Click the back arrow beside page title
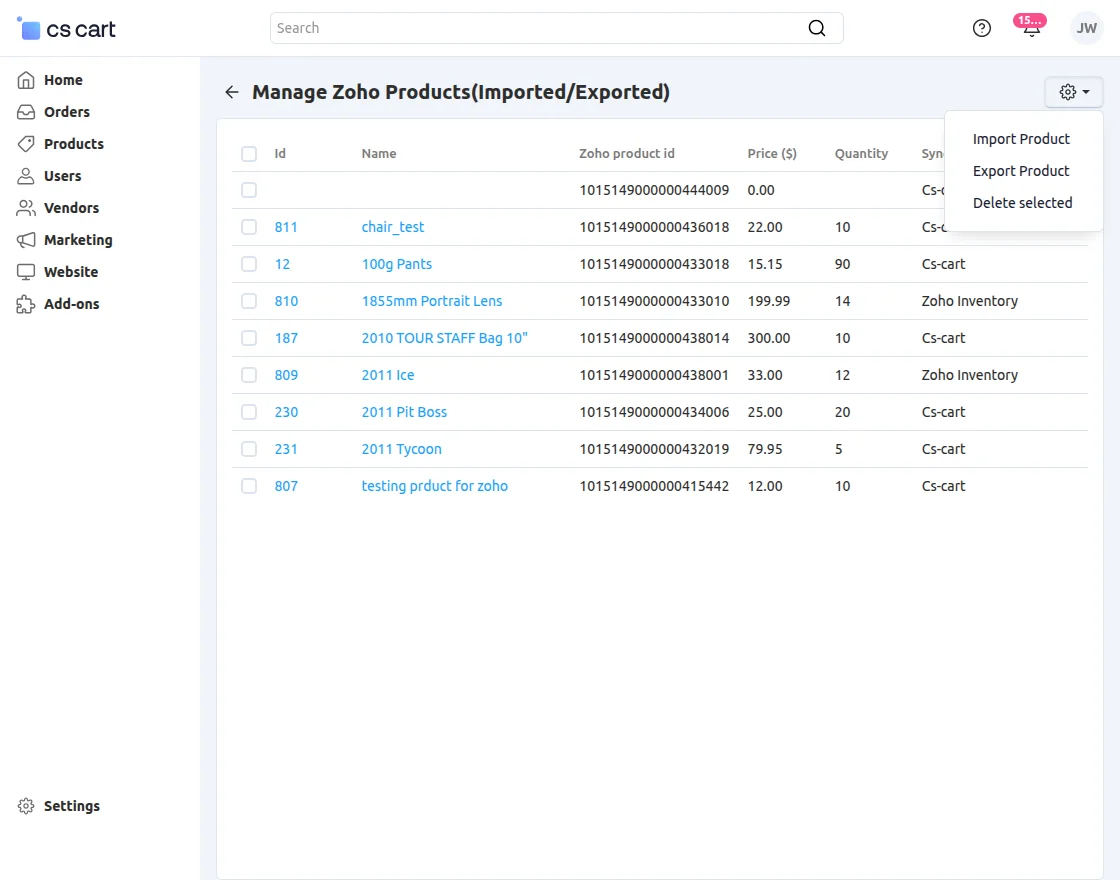Image resolution: width=1120 pixels, height=880 pixels. point(232,92)
